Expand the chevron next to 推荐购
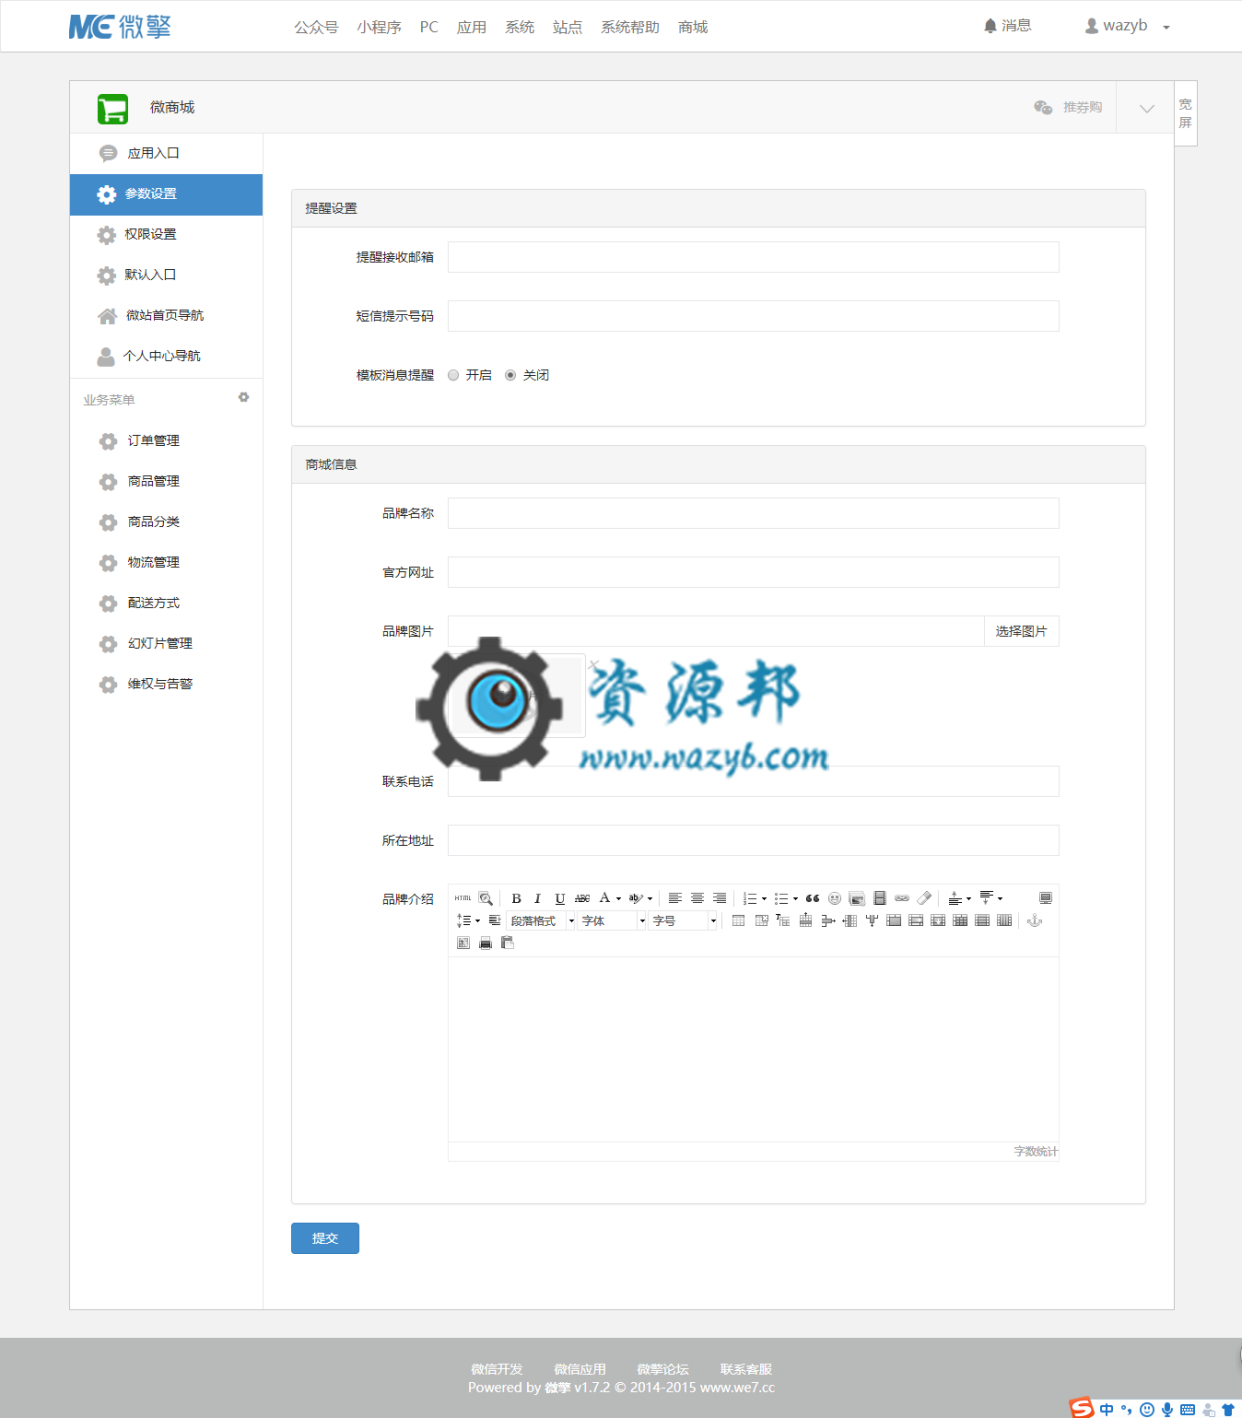Image resolution: width=1242 pixels, height=1418 pixels. [x=1147, y=108]
